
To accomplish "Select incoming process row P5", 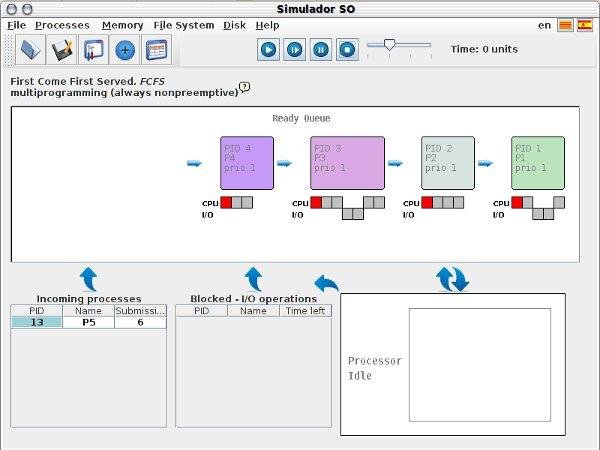I will click(x=89, y=323).
